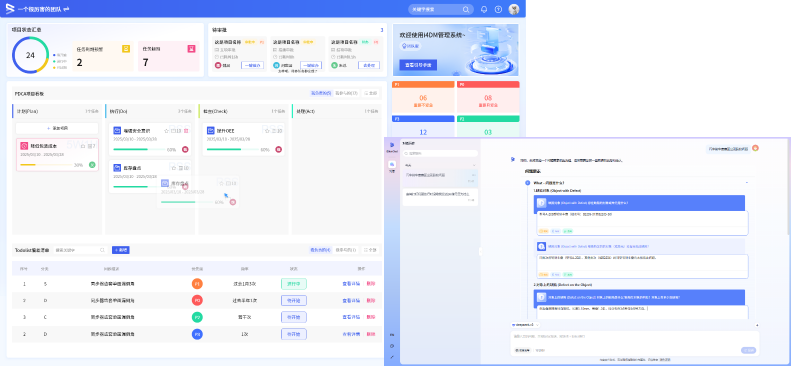Screen dimensions: 791x366
Task: Click the star icon on the Plan column card
Action: tap(83, 146)
